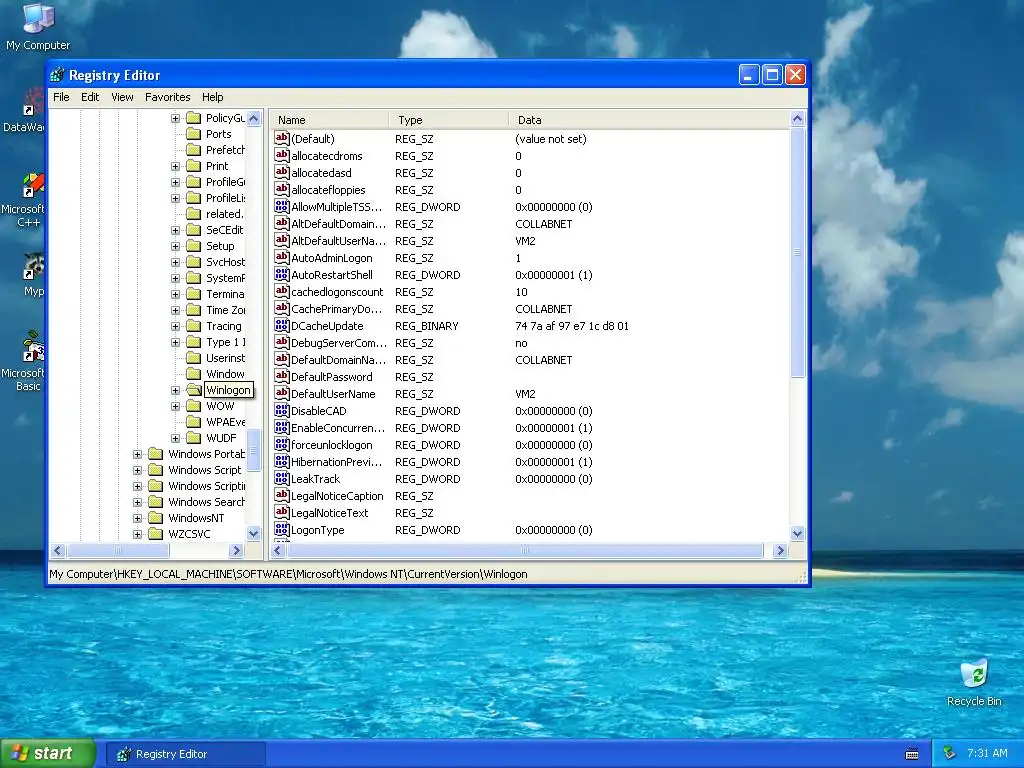The image size is (1024, 768).
Task: Click the AutoAdminLogon string icon
Action: (x=281, y=257)
